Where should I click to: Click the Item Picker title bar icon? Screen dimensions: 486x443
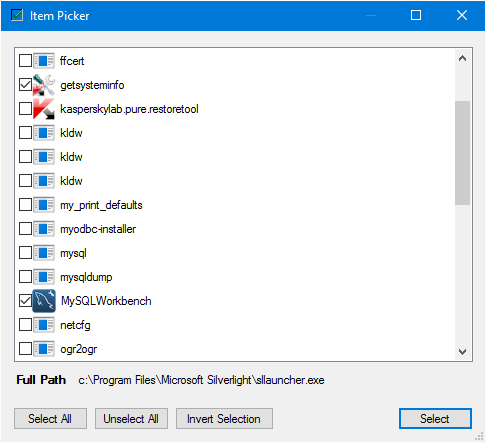click(17, 15)
